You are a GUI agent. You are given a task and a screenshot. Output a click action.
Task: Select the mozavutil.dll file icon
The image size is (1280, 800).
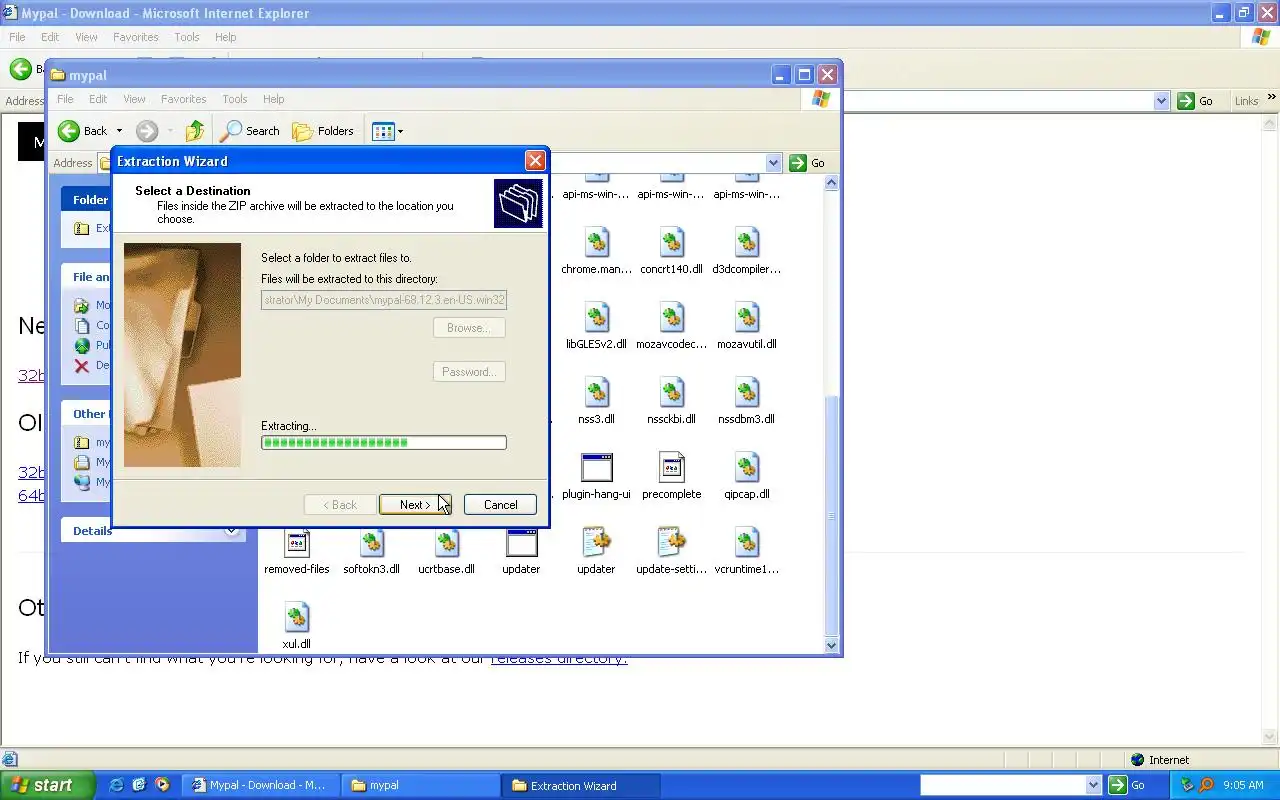746,317
